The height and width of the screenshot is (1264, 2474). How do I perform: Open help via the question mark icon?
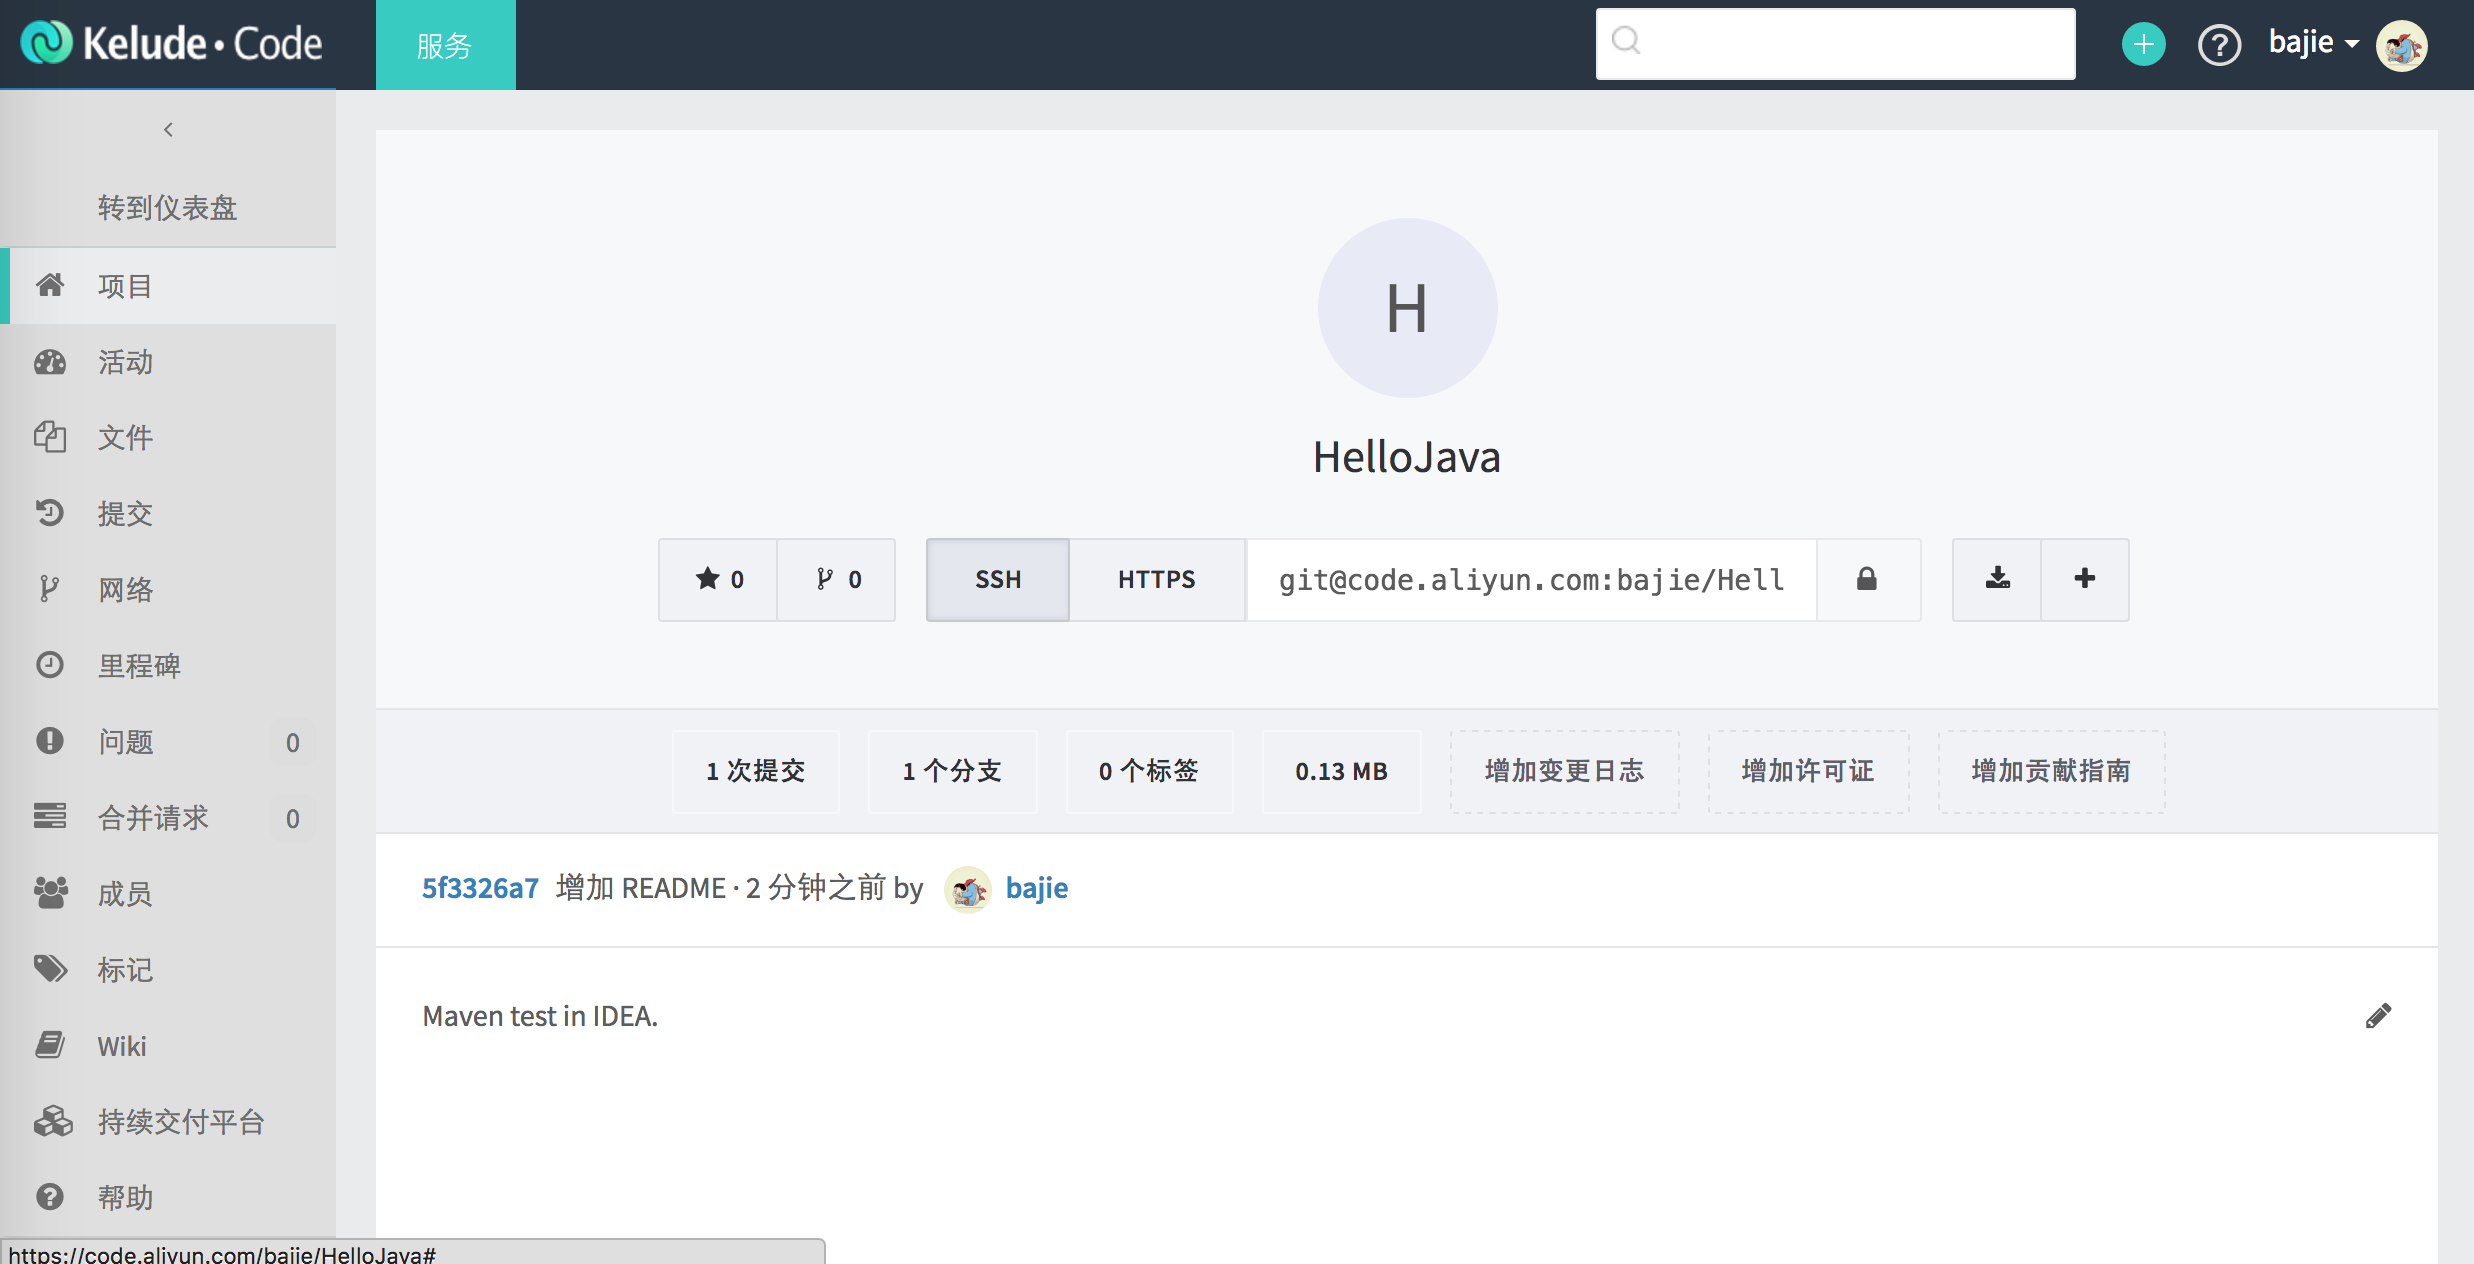coord(2219,45)
